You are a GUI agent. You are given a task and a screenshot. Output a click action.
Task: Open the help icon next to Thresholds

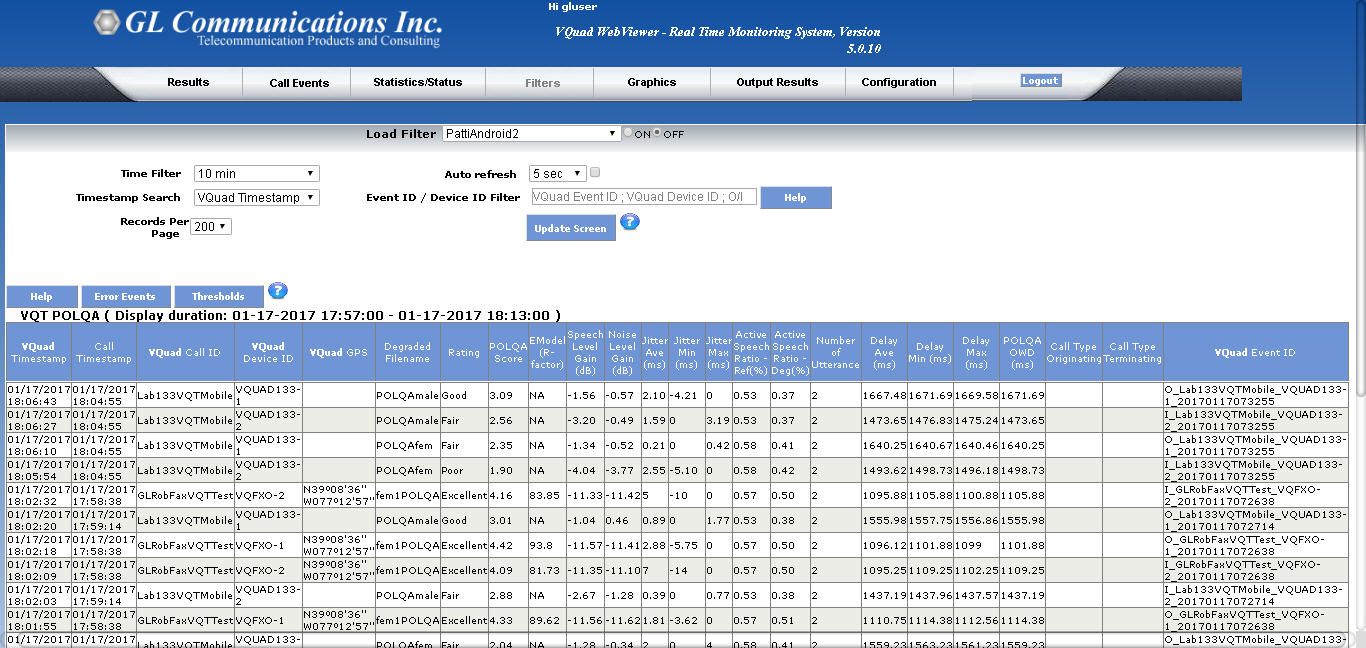[278, 291]
